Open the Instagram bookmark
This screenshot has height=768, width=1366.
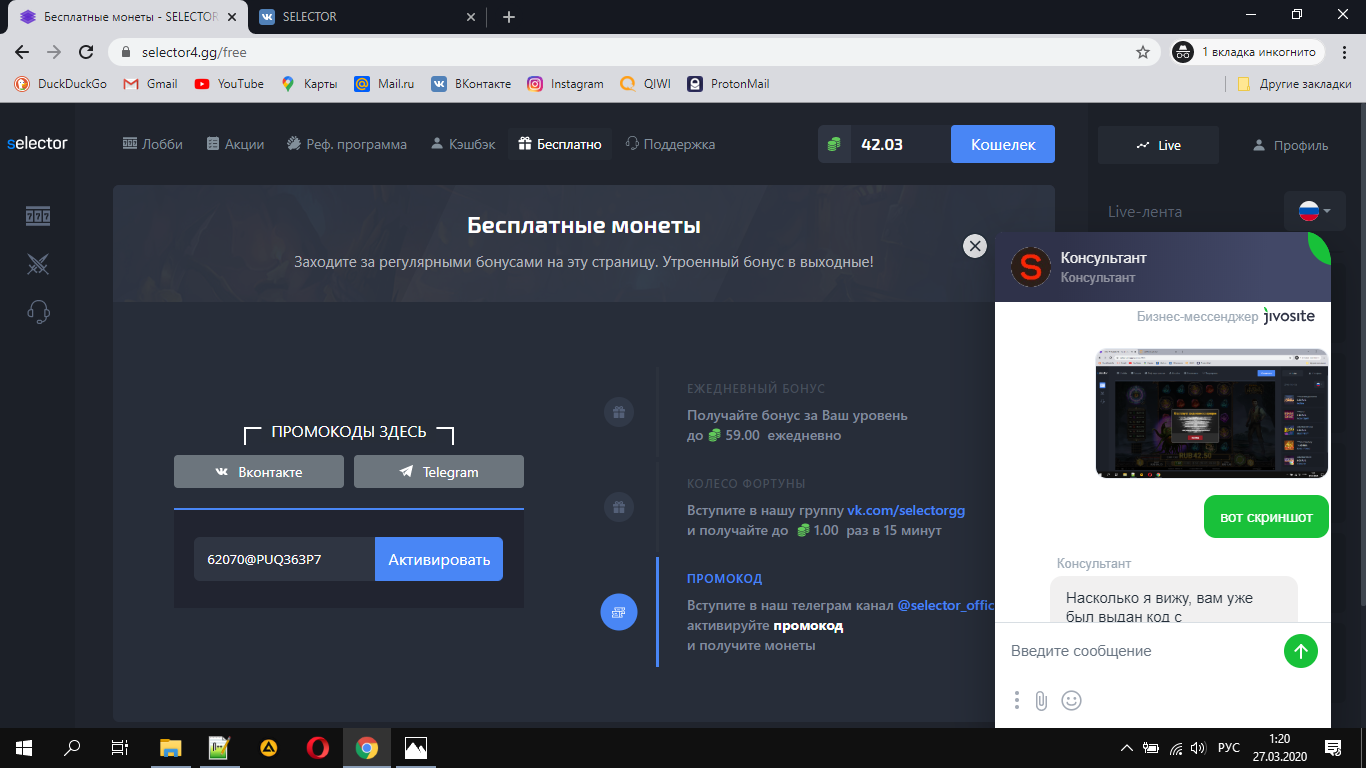click(x=566, y=84)
